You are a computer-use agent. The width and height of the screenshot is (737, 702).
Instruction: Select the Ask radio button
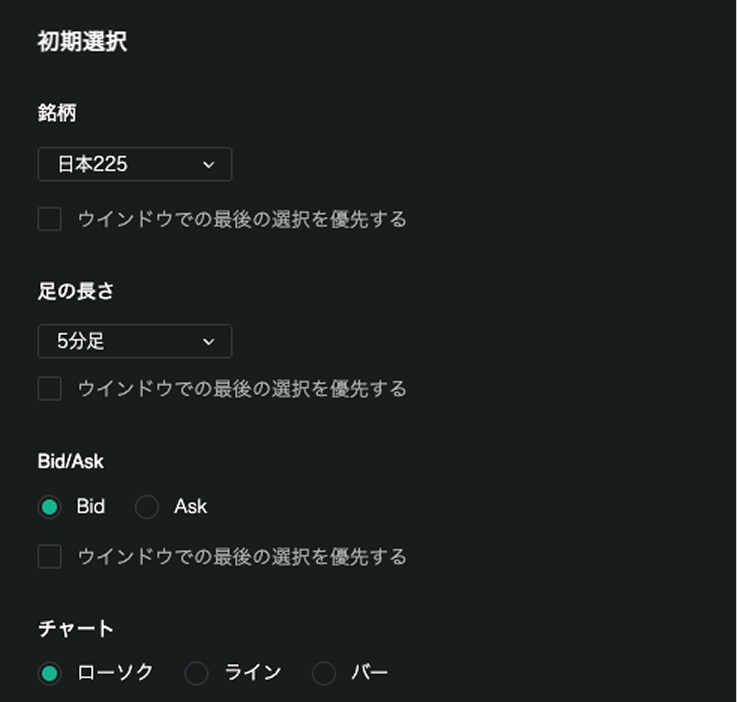[x=147, y=507]
